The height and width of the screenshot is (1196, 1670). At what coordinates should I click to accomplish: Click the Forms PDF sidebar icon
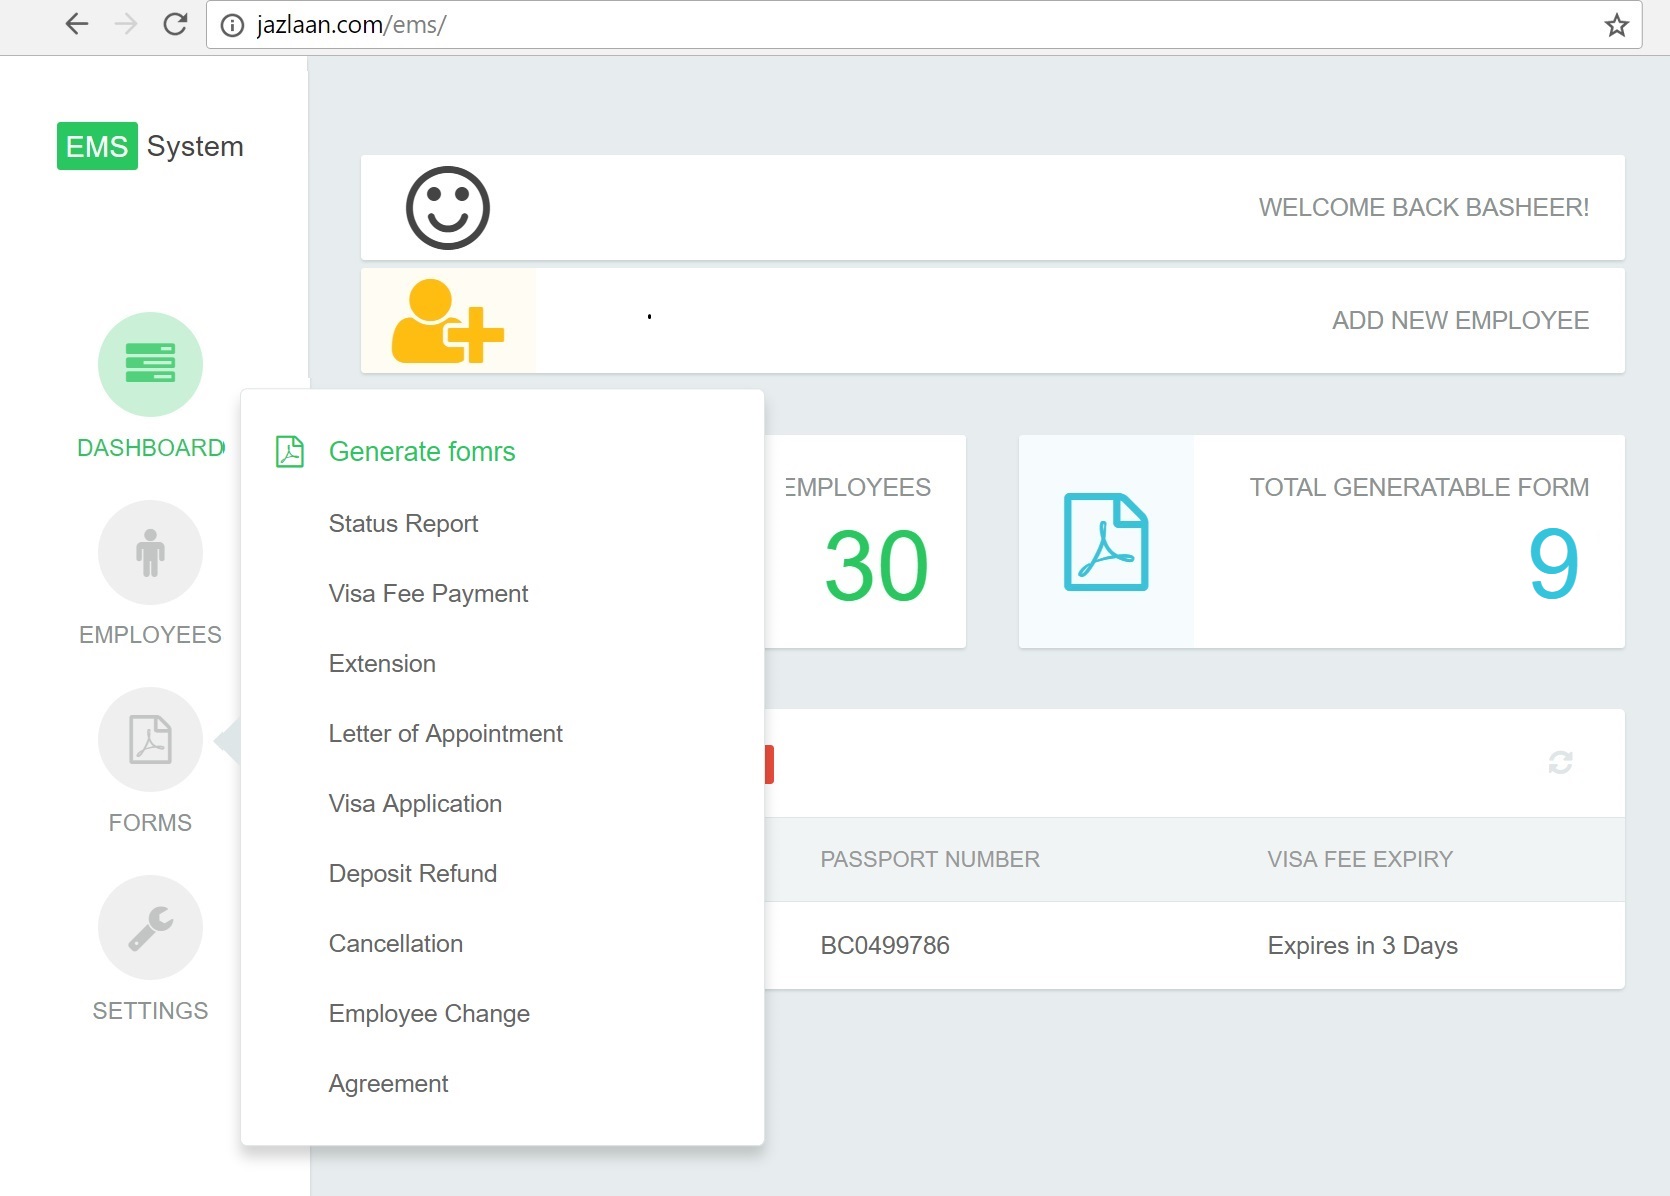pyautogui.click(x=150, y=740)
